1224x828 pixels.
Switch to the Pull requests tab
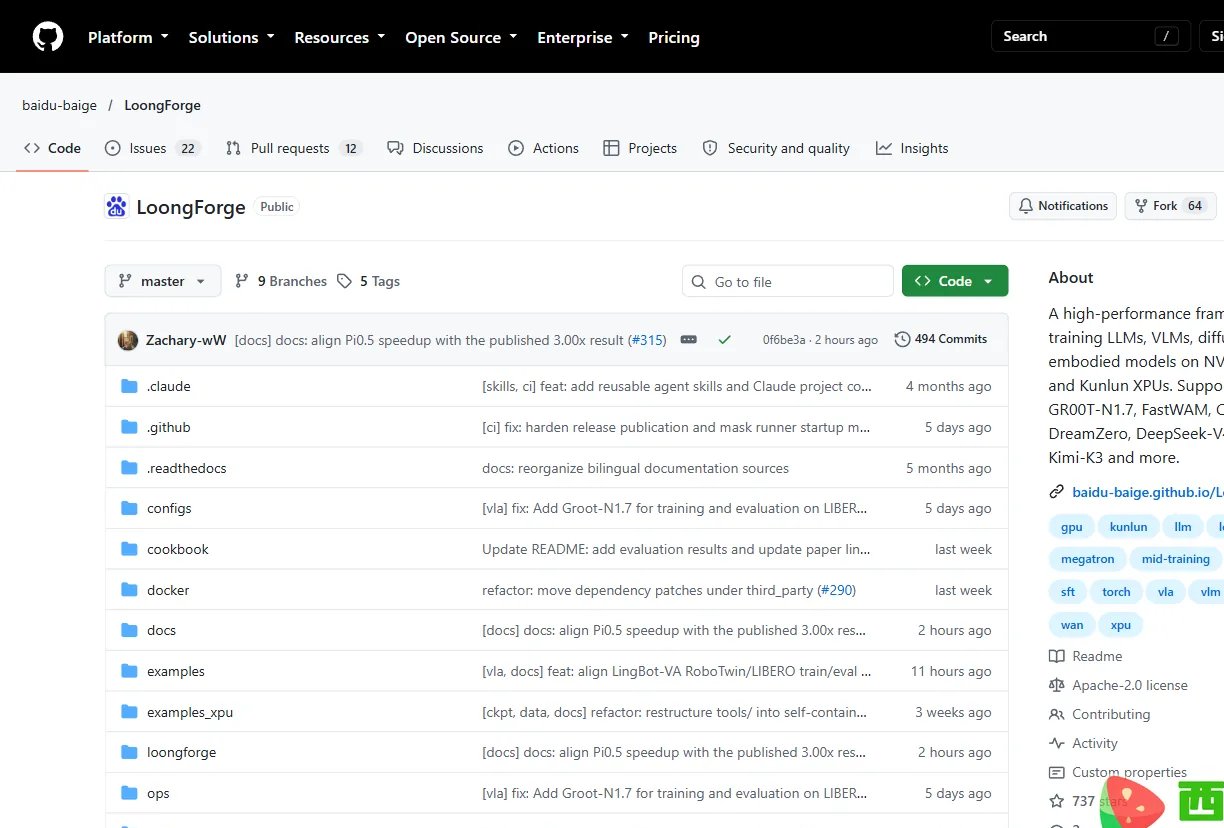[x=293, y=148]
